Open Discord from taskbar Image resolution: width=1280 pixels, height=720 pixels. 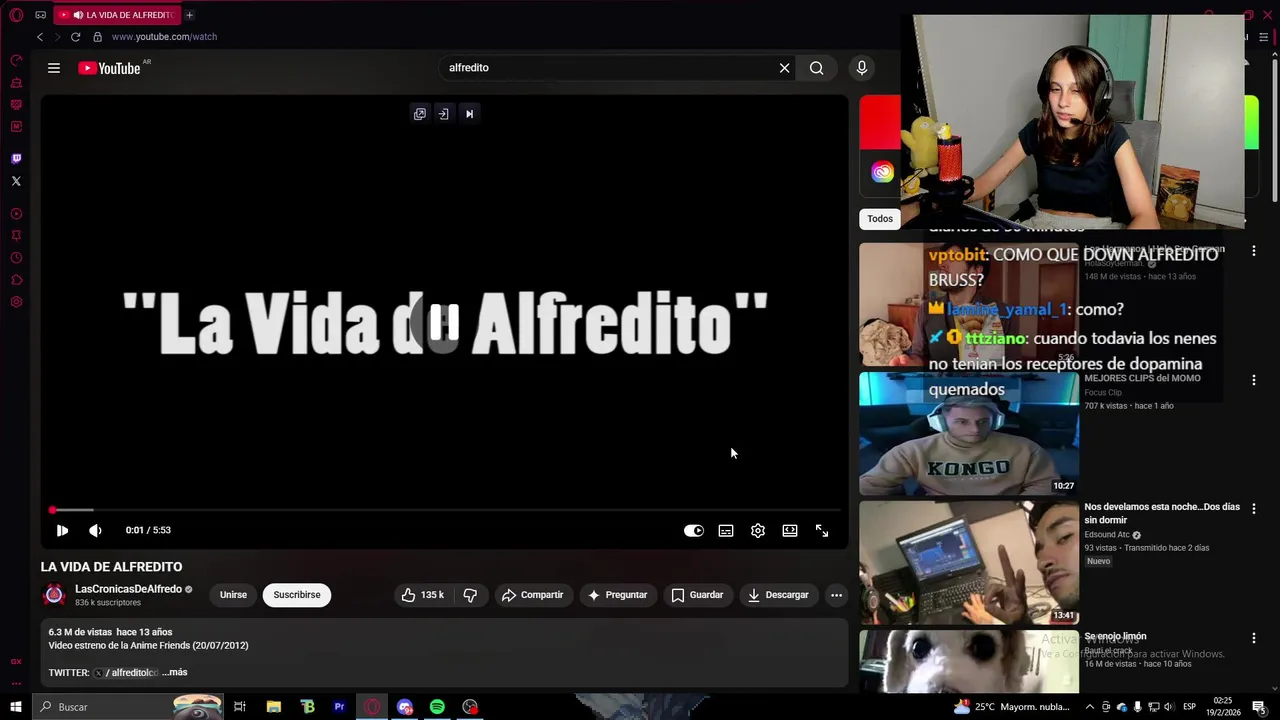[405, 707]
